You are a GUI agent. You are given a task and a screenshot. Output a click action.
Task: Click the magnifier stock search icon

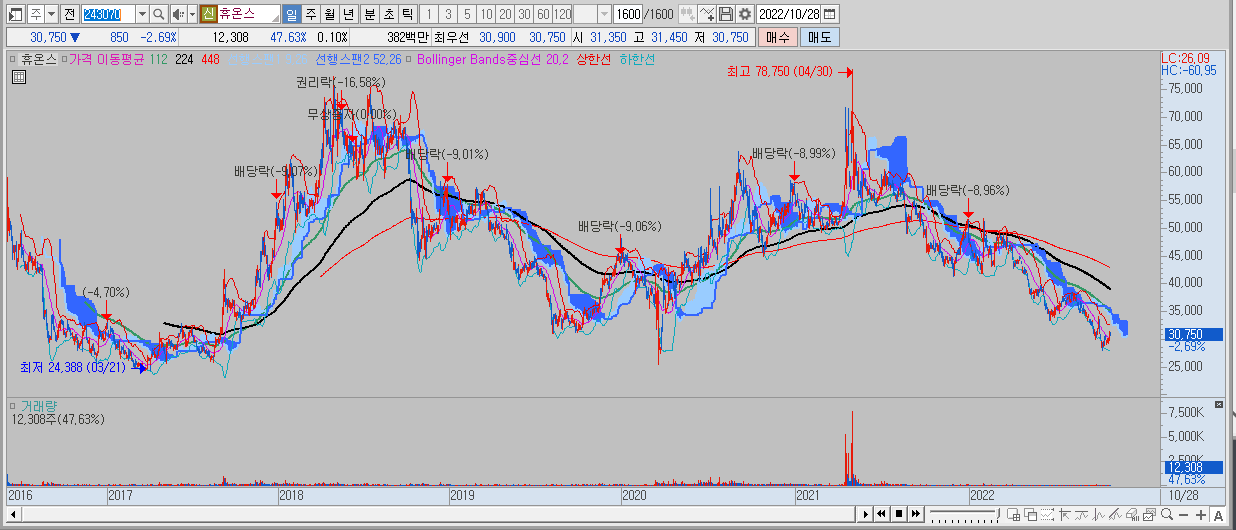tap(158, 14)
